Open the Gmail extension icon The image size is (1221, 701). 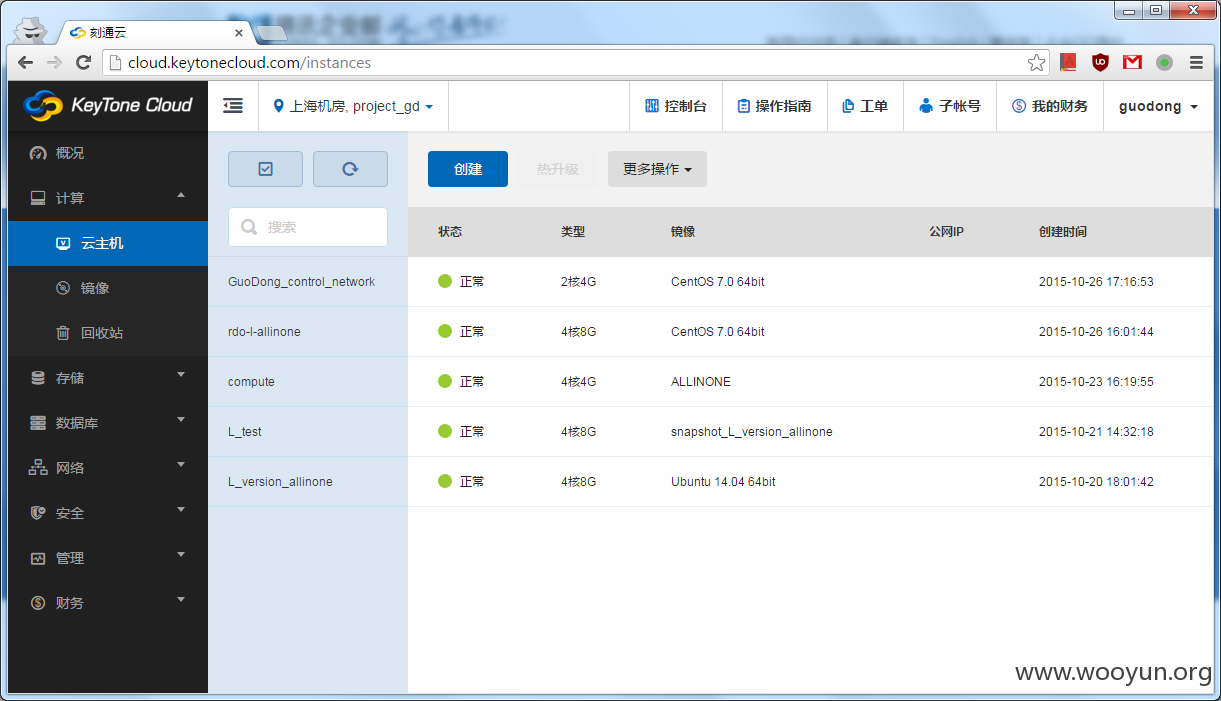1132,62
